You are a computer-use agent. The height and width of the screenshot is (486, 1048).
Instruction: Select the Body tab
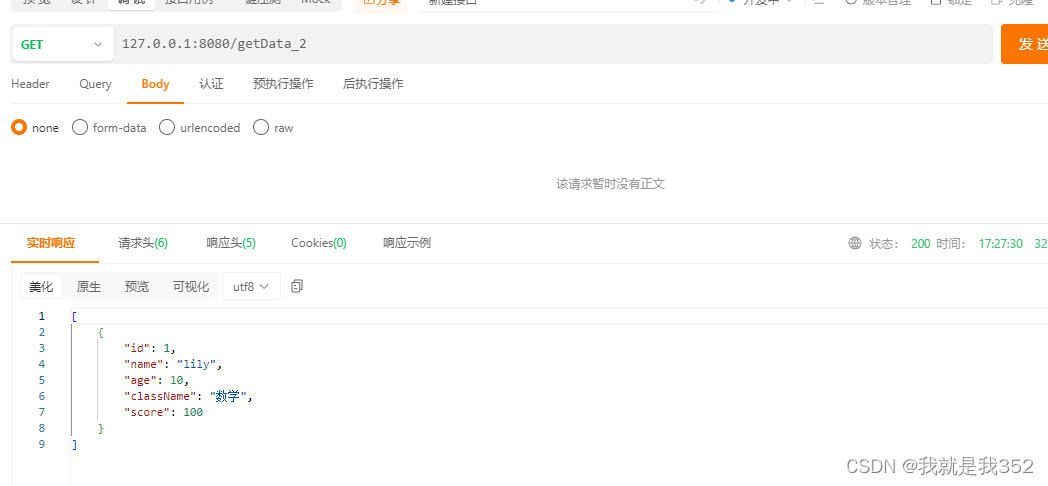pos(155,84)
